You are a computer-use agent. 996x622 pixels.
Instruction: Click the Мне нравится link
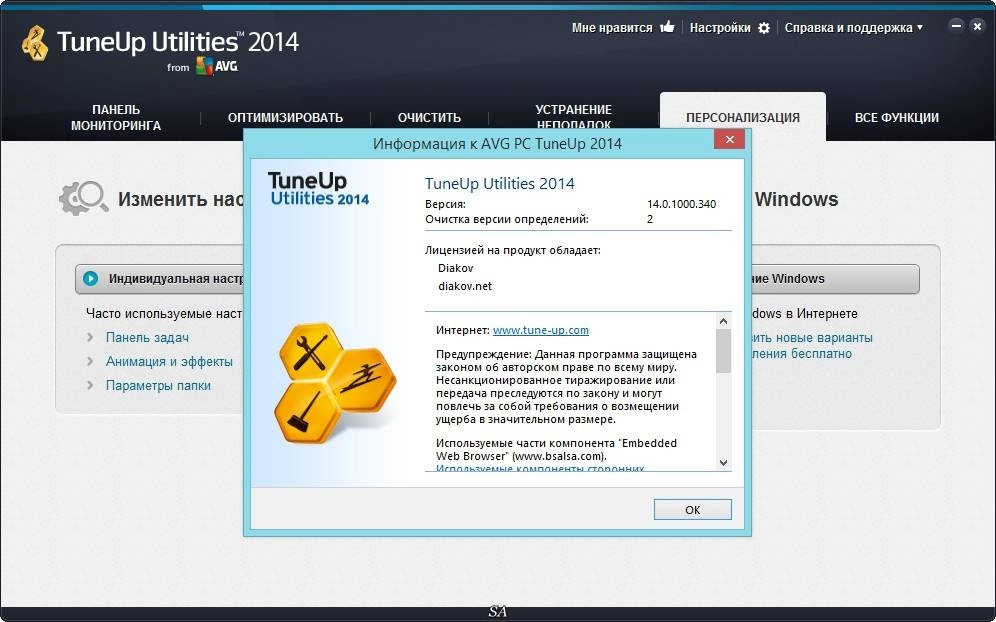(612, 27)
